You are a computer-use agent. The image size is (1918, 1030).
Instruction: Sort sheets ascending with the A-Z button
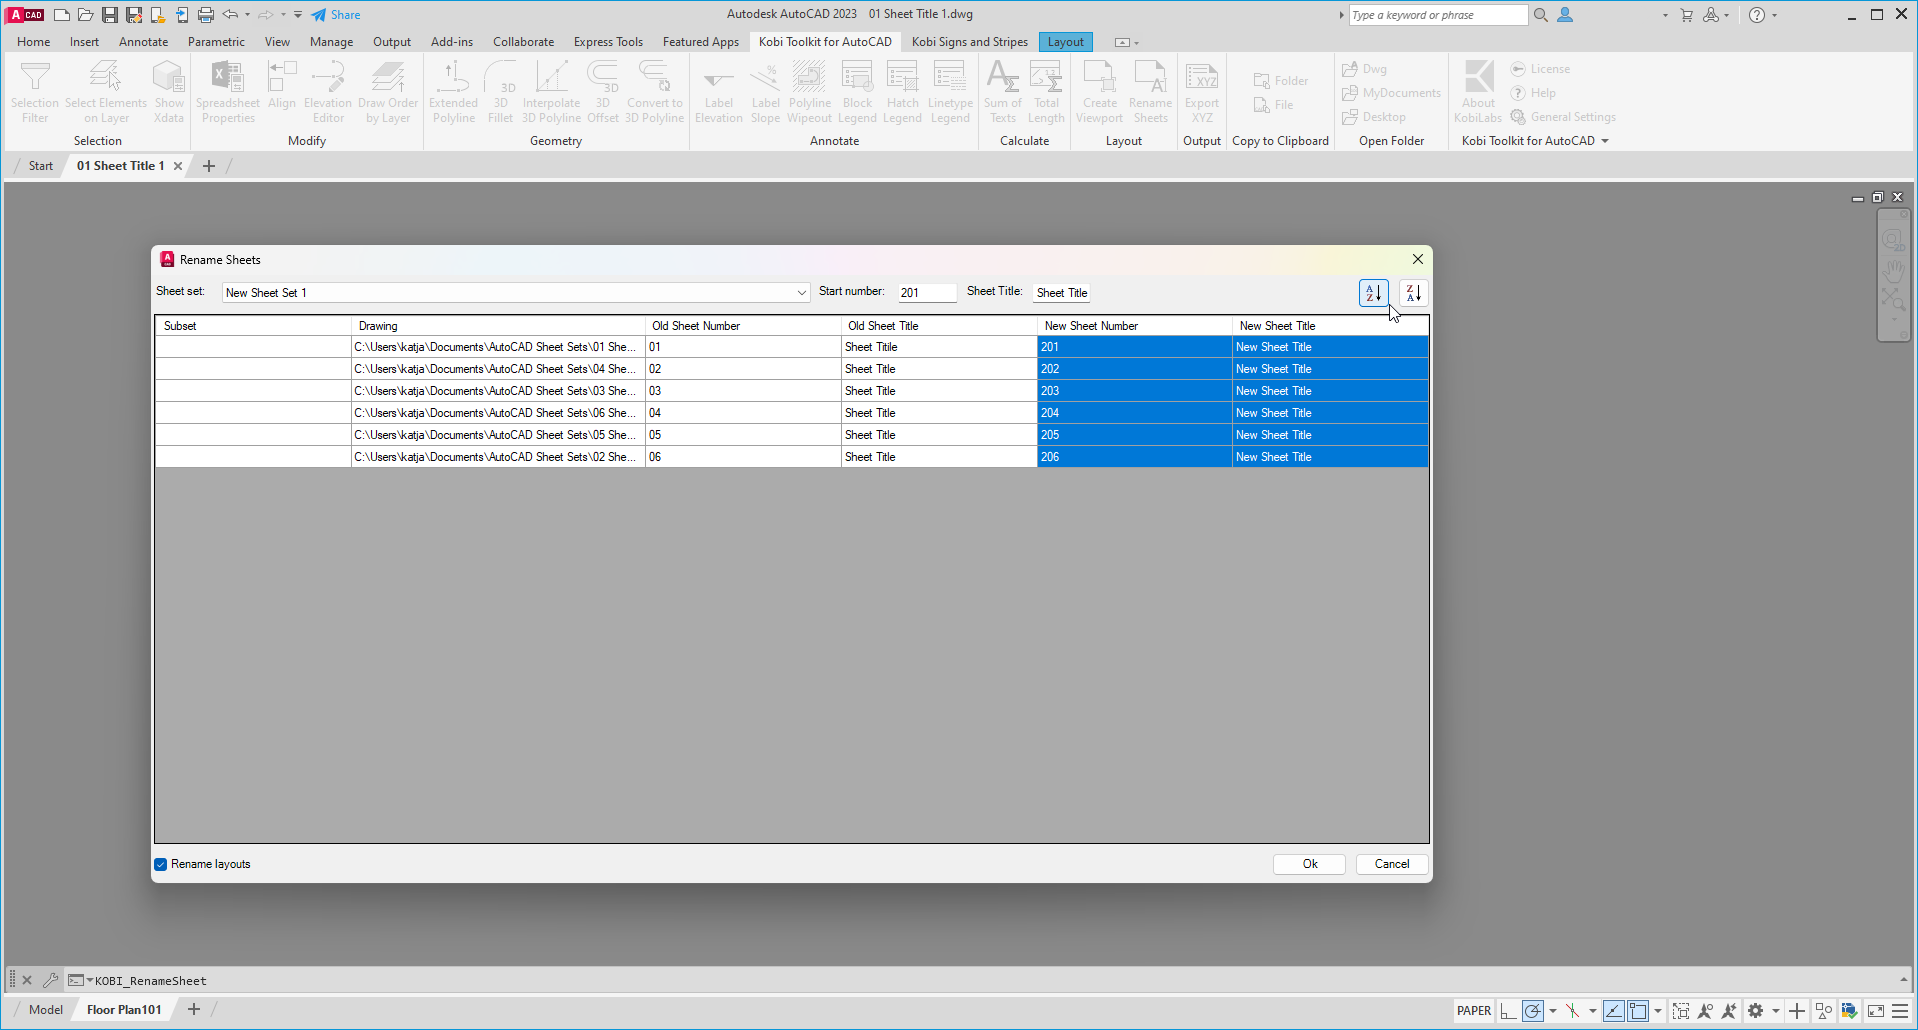click(x=1372, y=292)
